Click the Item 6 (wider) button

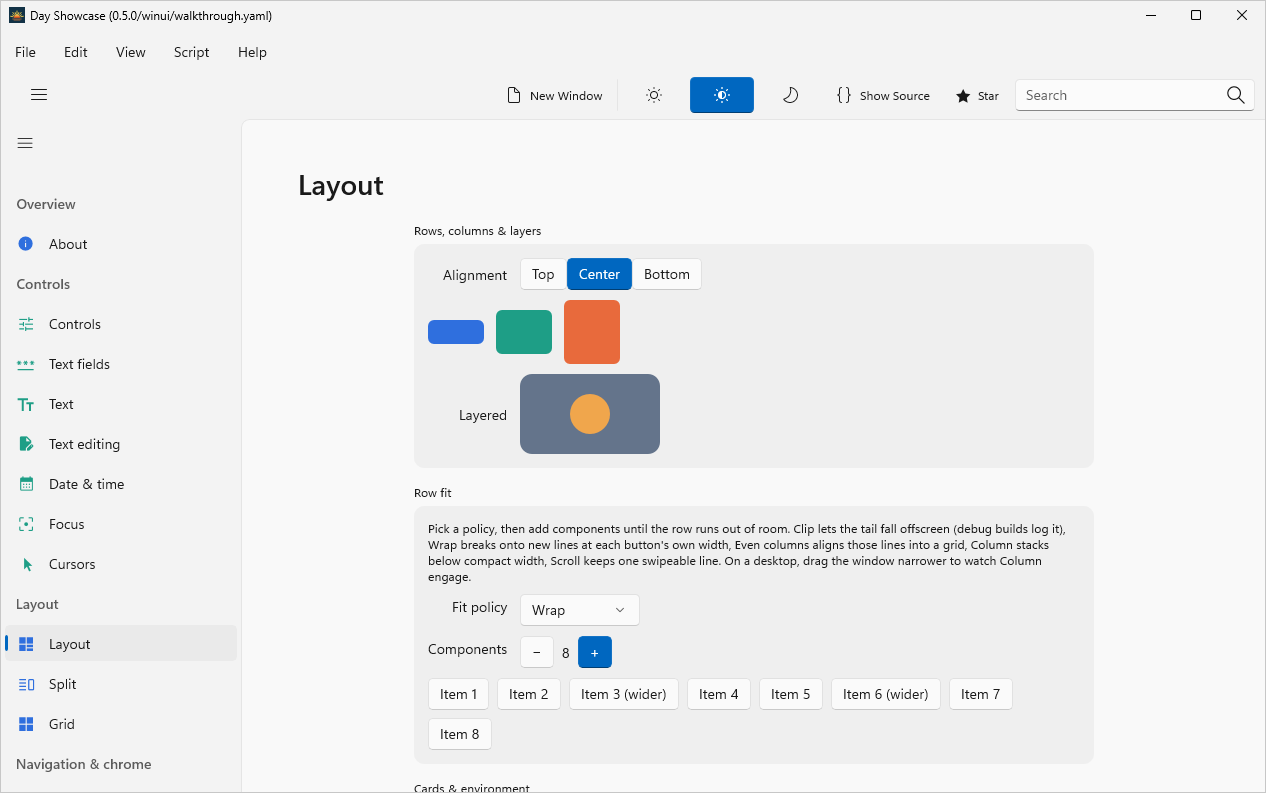coord(886,694)
